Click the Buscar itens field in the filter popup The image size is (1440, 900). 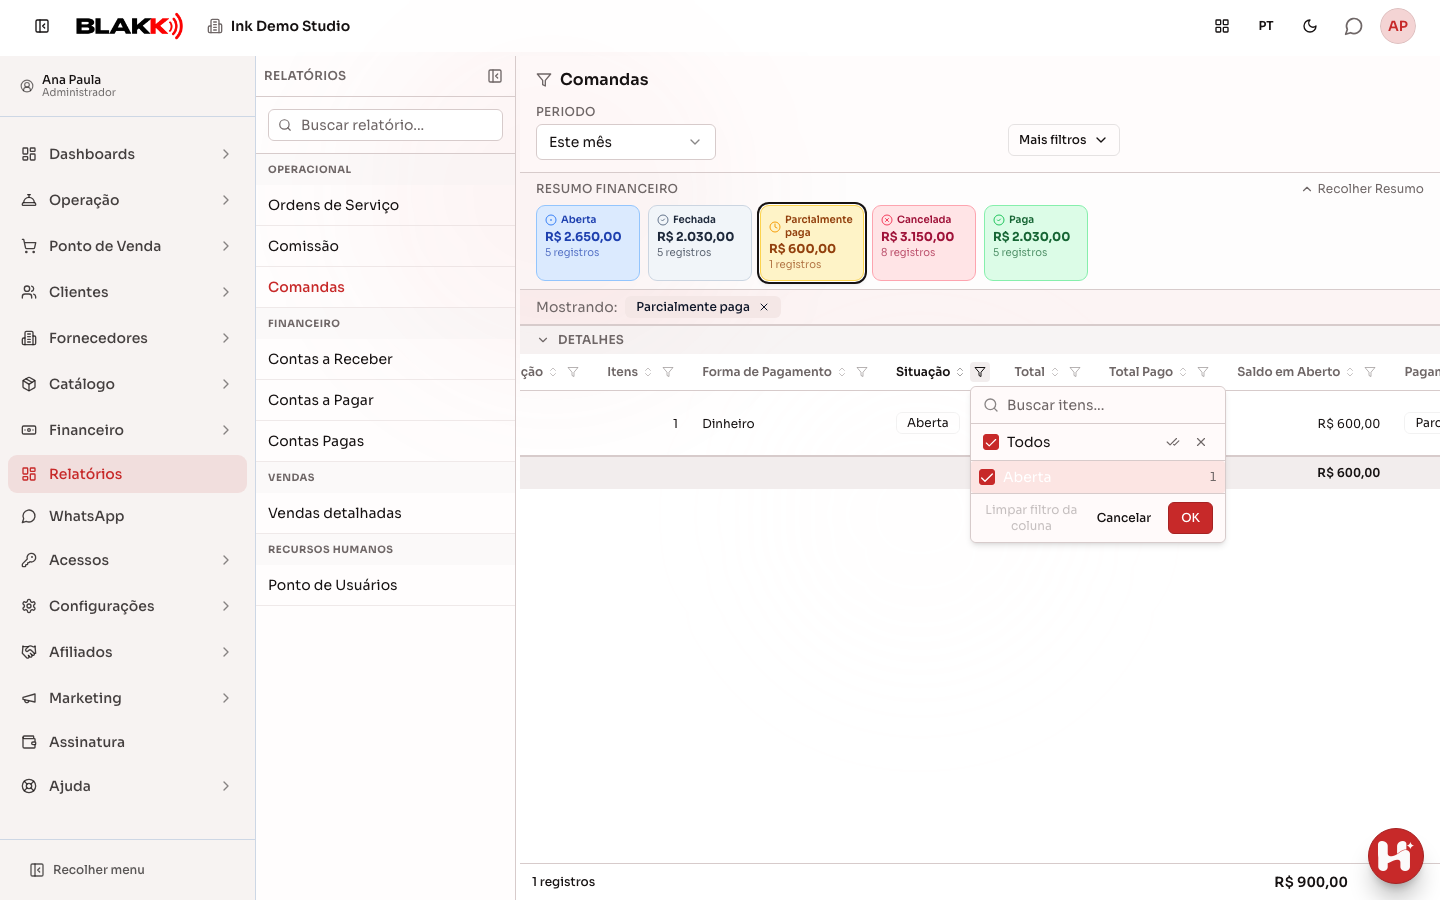pyautogui.click(x=1098, y=405)
